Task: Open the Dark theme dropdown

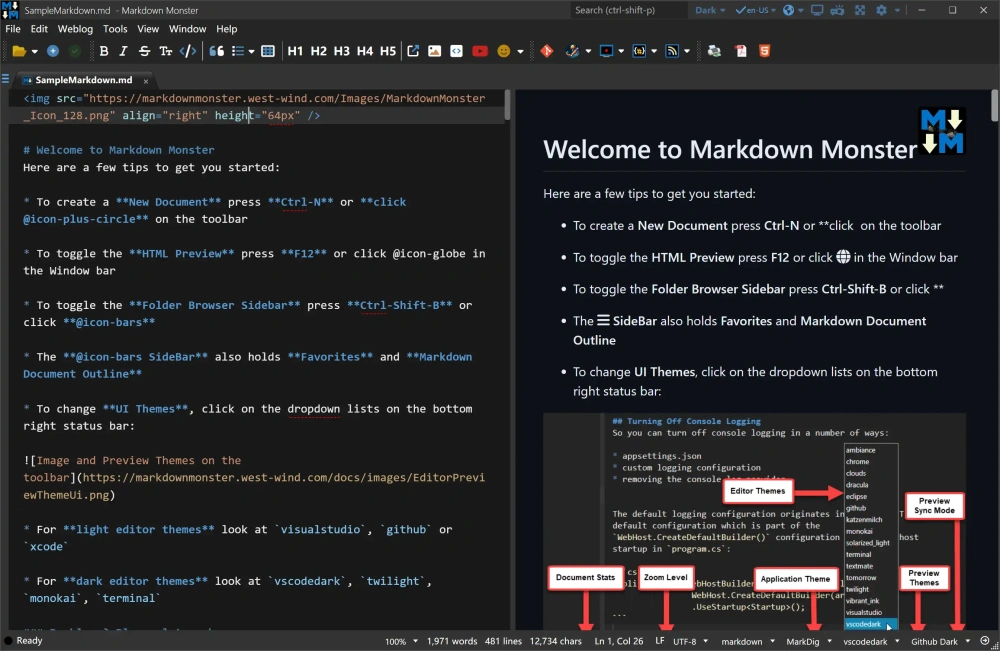Action: click(x=710, y=10)
